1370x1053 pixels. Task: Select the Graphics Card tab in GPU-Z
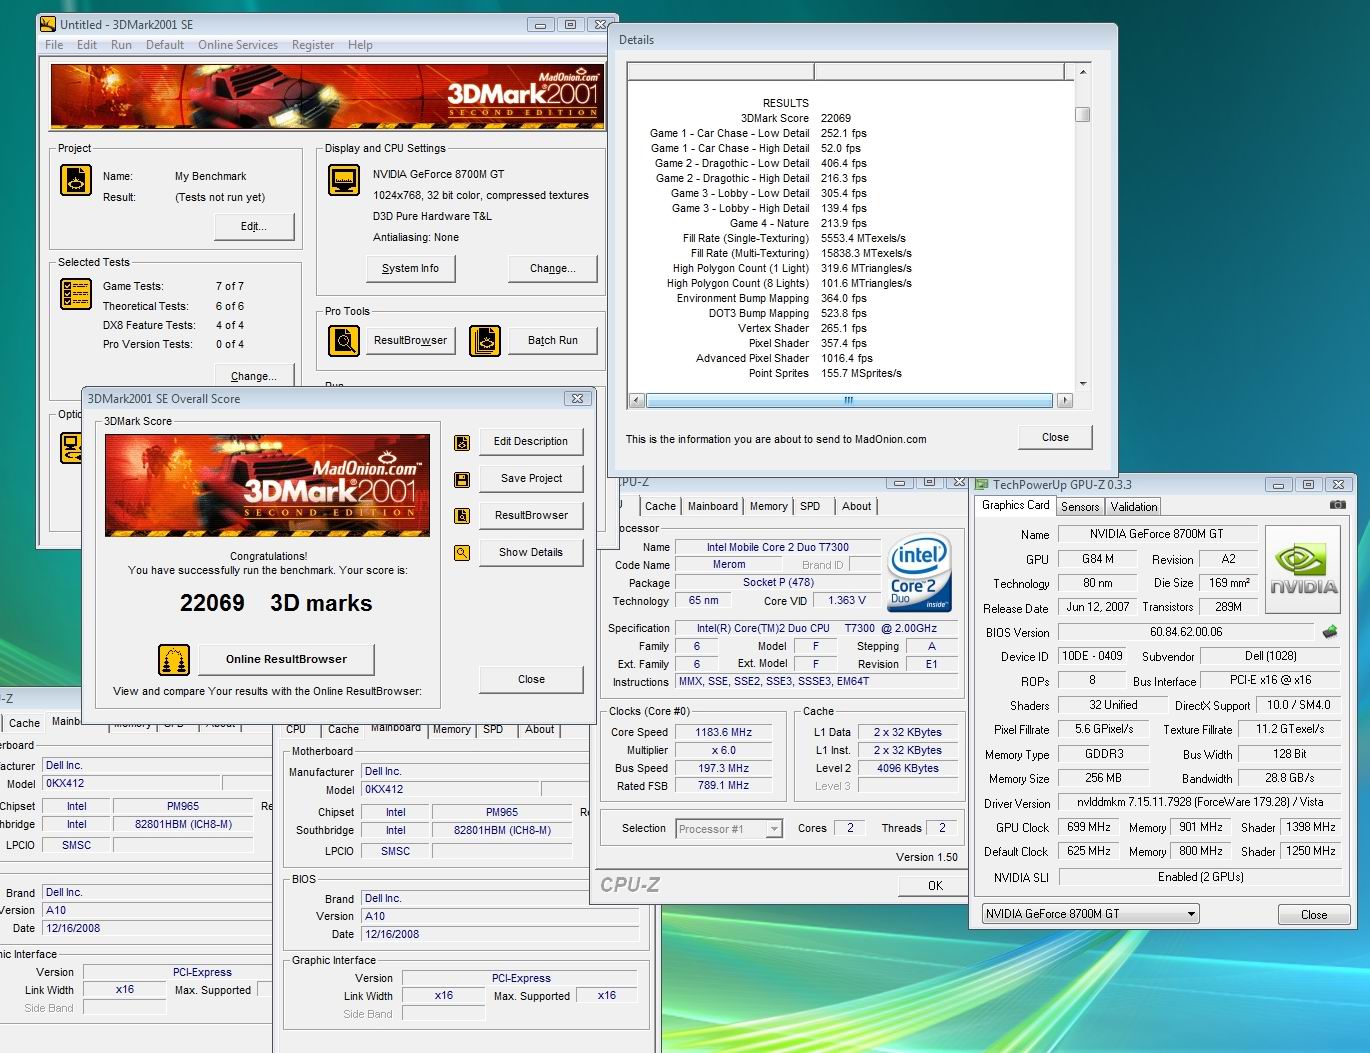(1015, 505)
